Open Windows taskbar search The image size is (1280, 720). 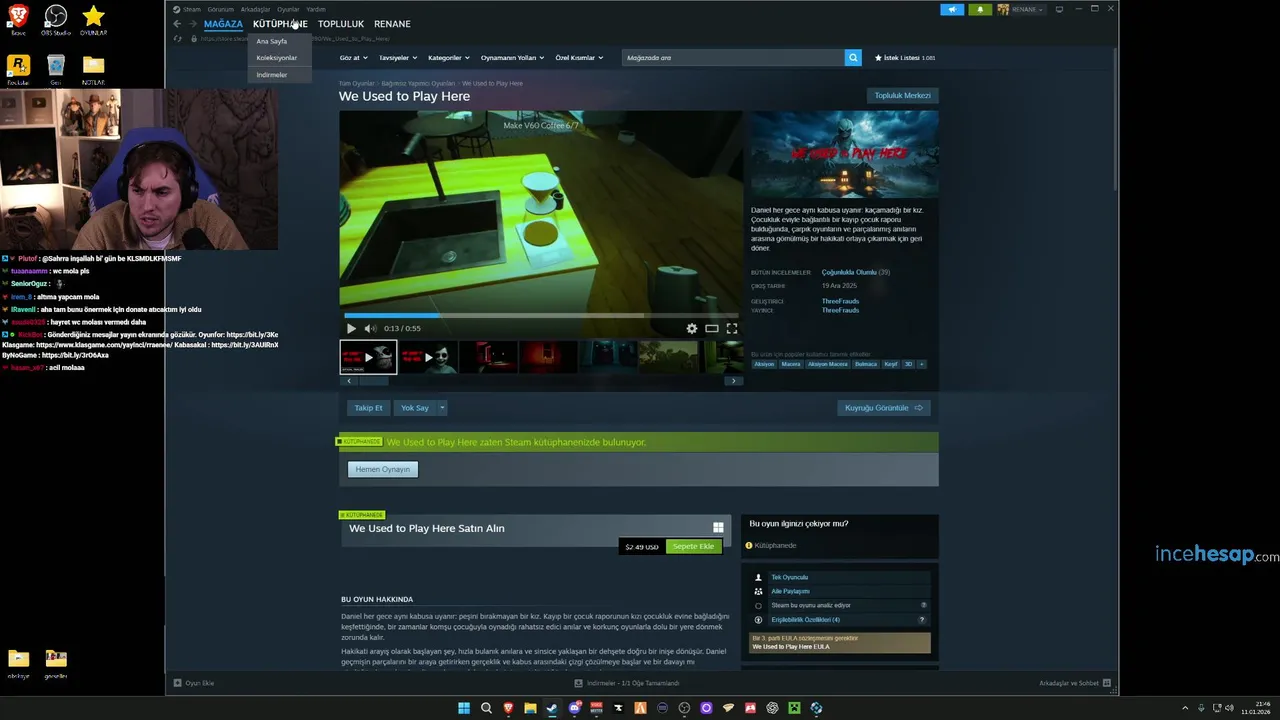pos(486,708)
